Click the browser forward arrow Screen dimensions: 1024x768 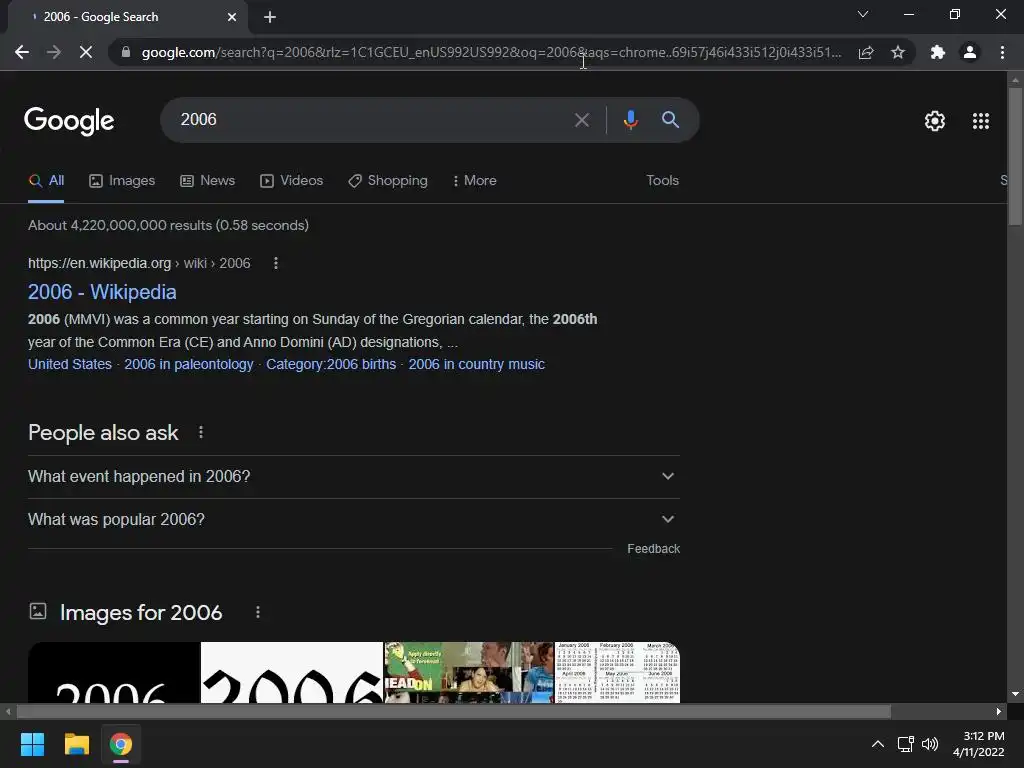pyautogui.click(x=54, y=52)
